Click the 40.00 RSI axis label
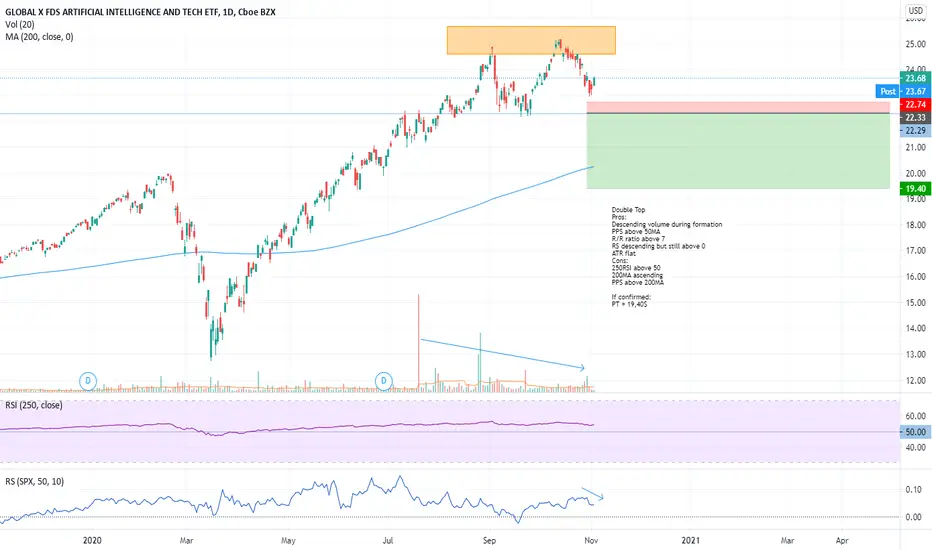This screenshot has height=550, width=932. 915,448
